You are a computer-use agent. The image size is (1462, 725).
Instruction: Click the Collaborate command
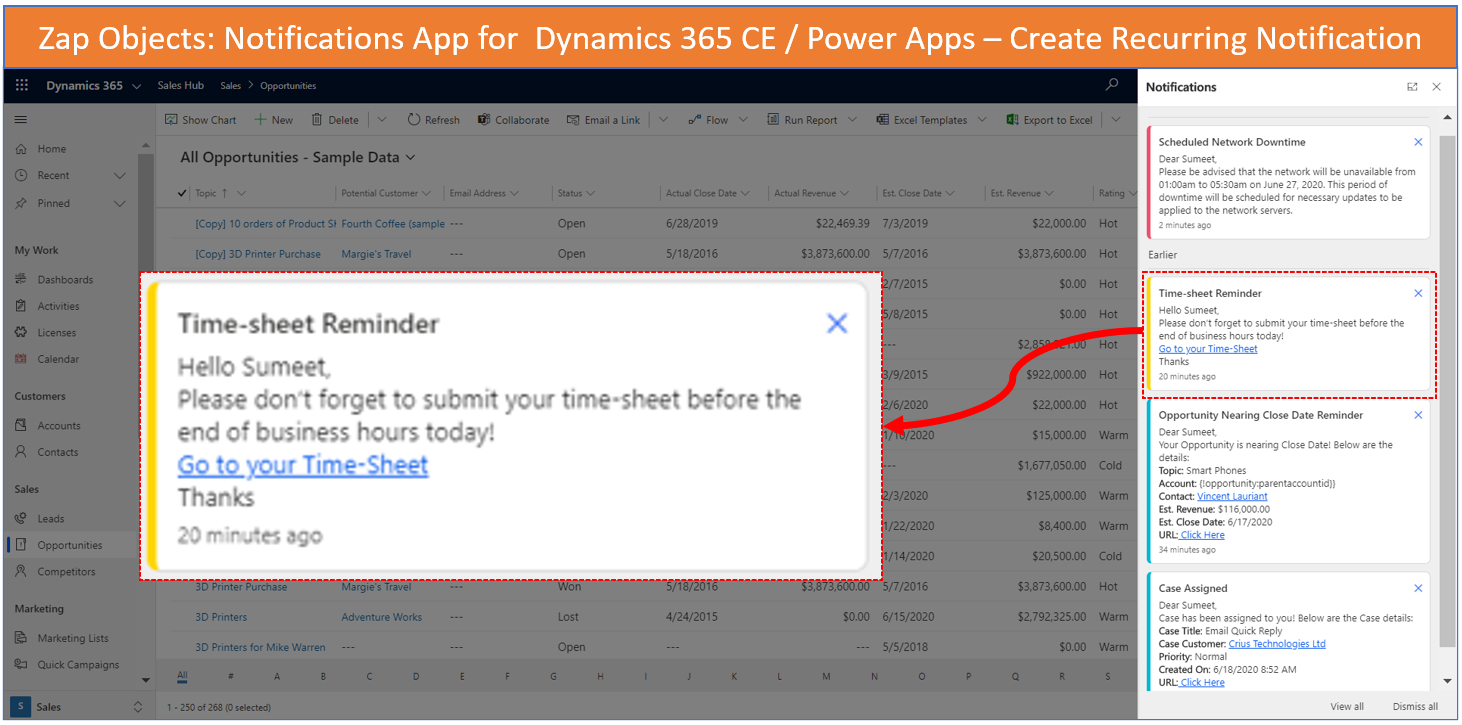[x=513, y=120]
